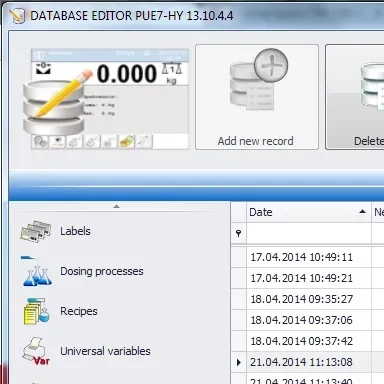
Task: Sort table by Date column header
Action: 309,212
